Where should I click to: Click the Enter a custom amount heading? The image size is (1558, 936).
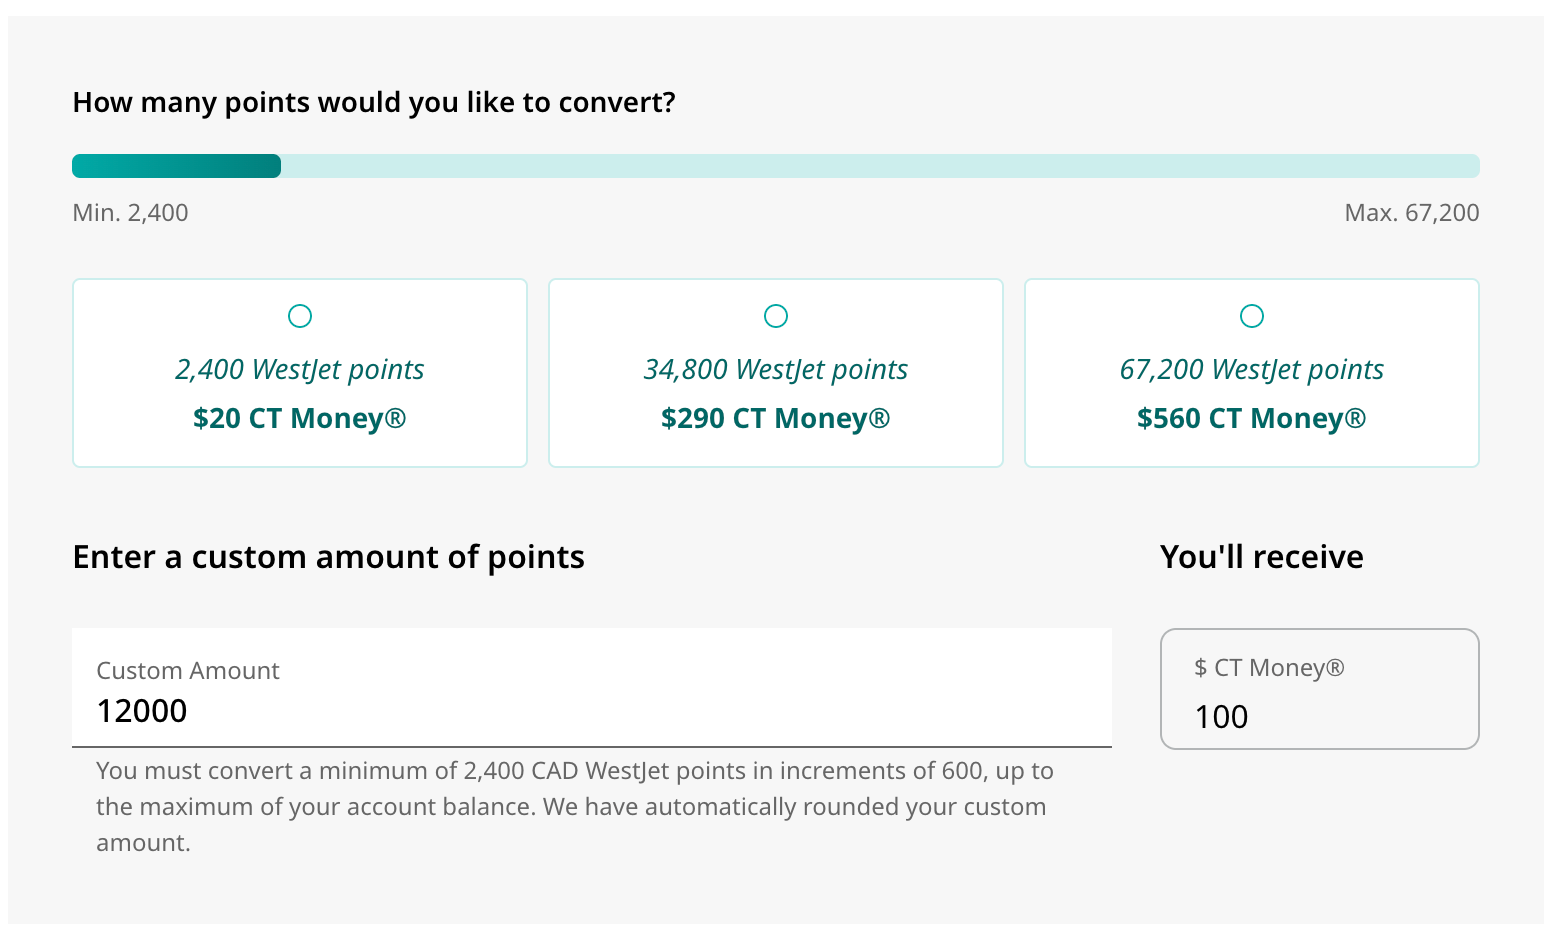(328, 557)
